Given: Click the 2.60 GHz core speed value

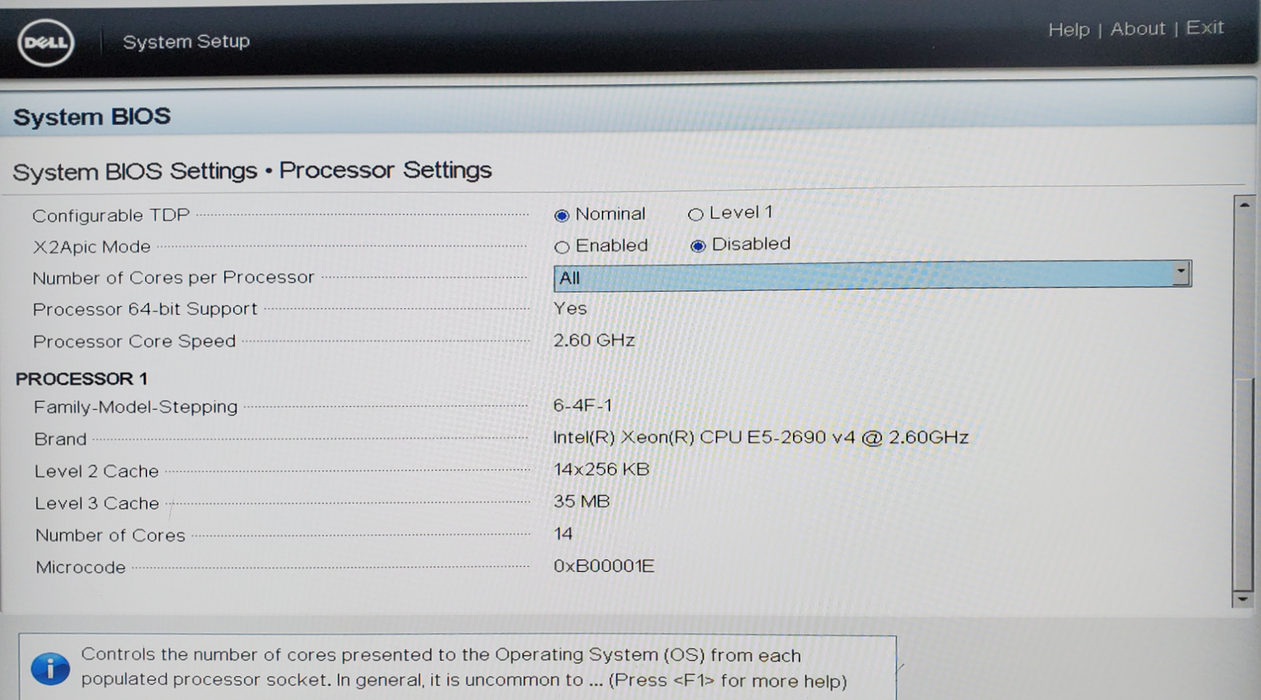Looking at the screenshot, I should [594, 340].
